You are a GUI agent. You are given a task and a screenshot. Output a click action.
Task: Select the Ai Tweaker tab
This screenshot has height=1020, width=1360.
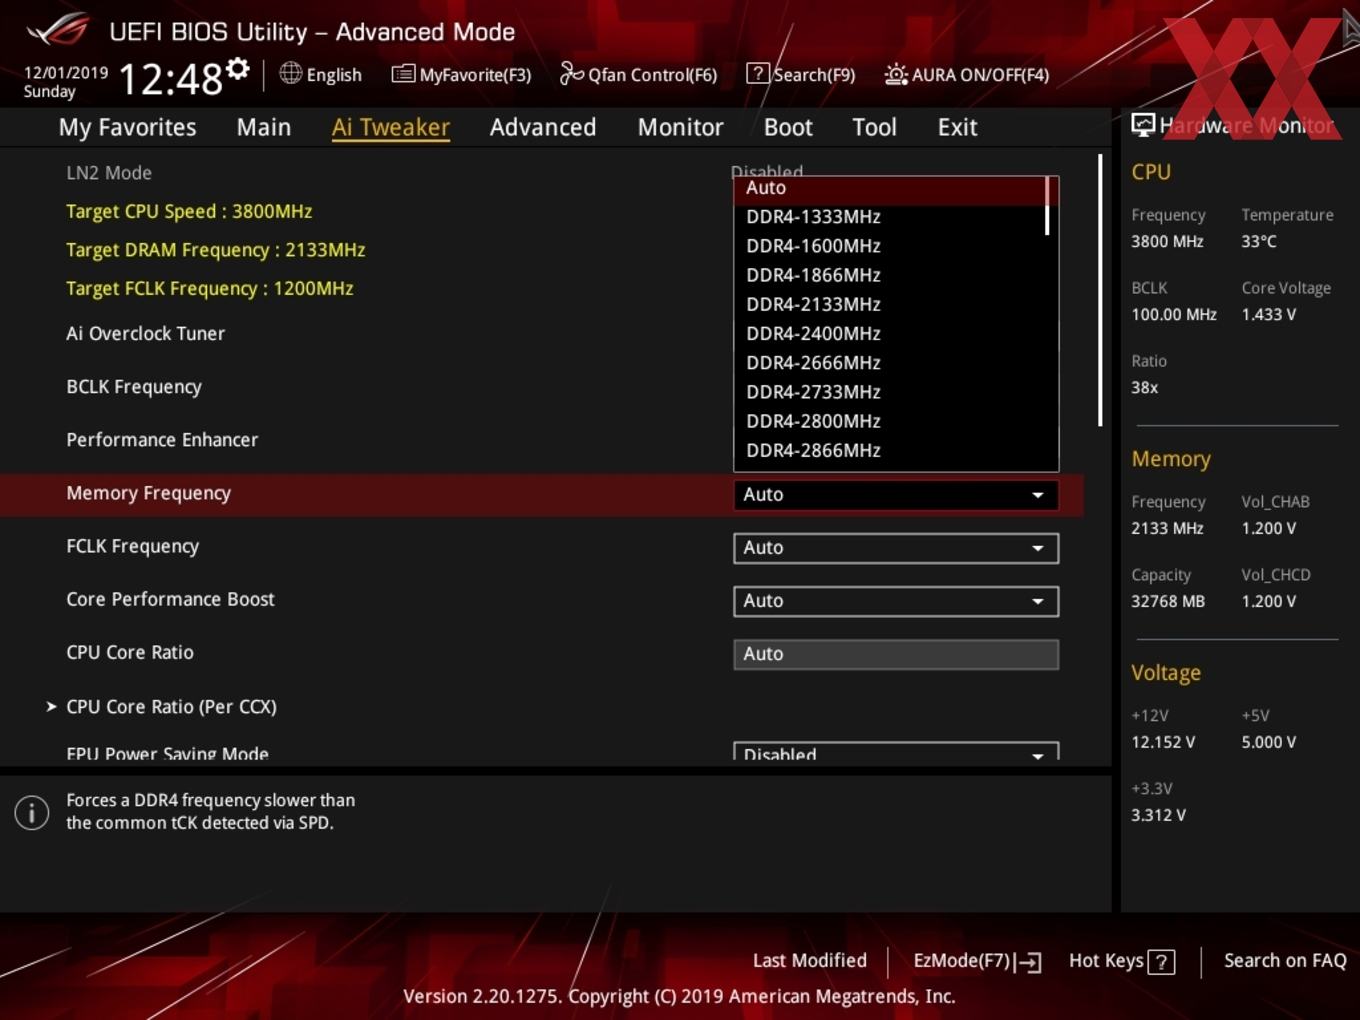pyautogui.click(x=391, y=127)
